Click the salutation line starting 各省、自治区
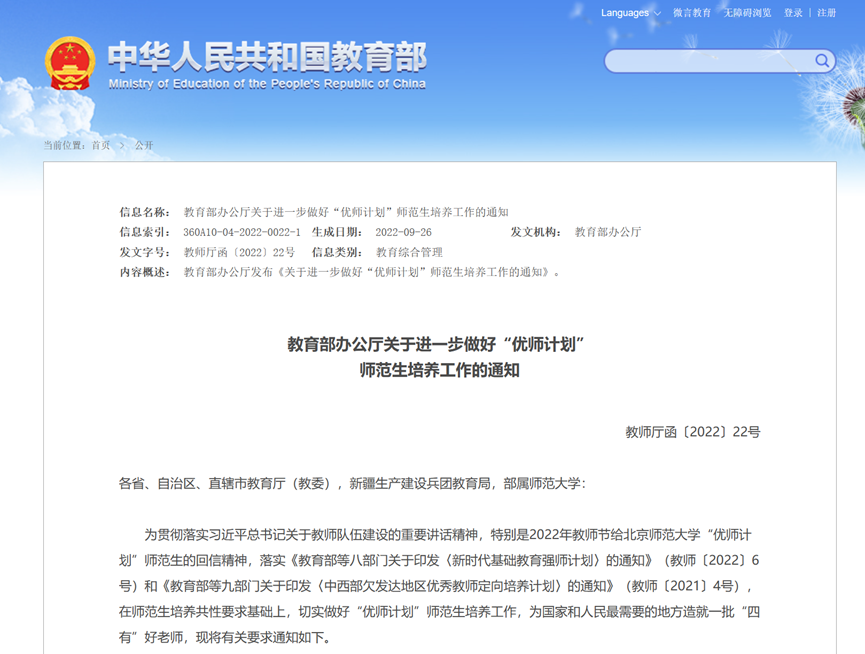865x654 pixels. click(x=352, y=484)
